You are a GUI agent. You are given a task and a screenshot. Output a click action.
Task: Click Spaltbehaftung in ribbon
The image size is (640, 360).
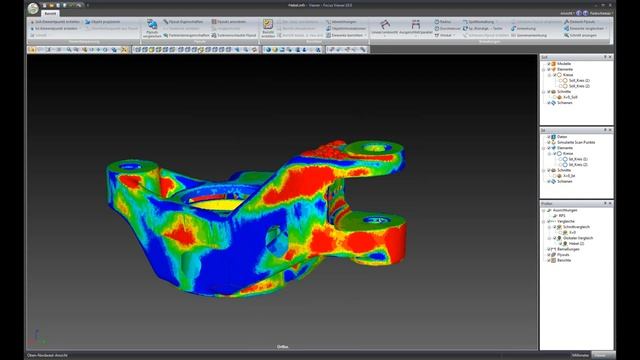[x=478, y=22]
